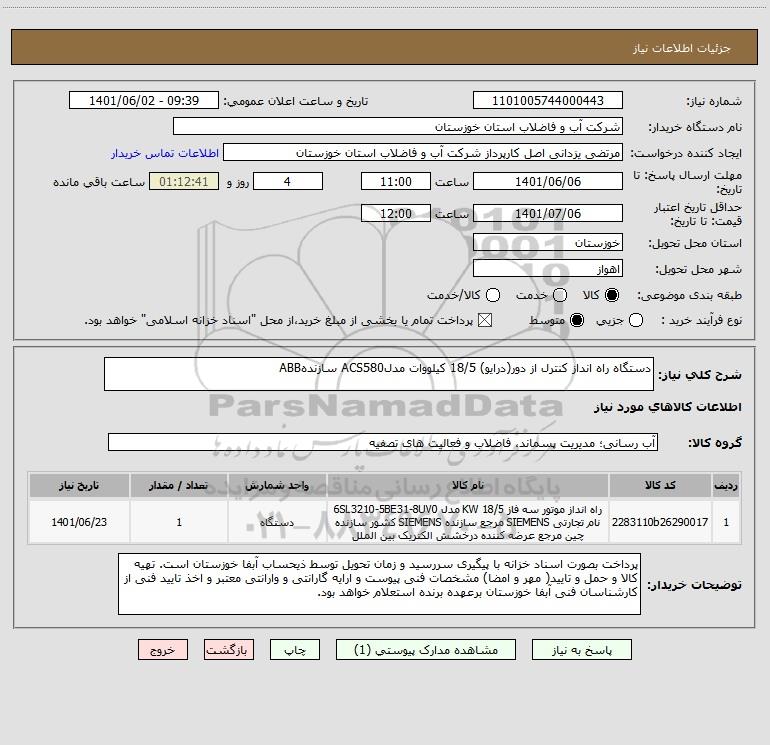Screen dimensions: 770x745
Task: Click delivery city field اهواز
Action: click(548, 269)
